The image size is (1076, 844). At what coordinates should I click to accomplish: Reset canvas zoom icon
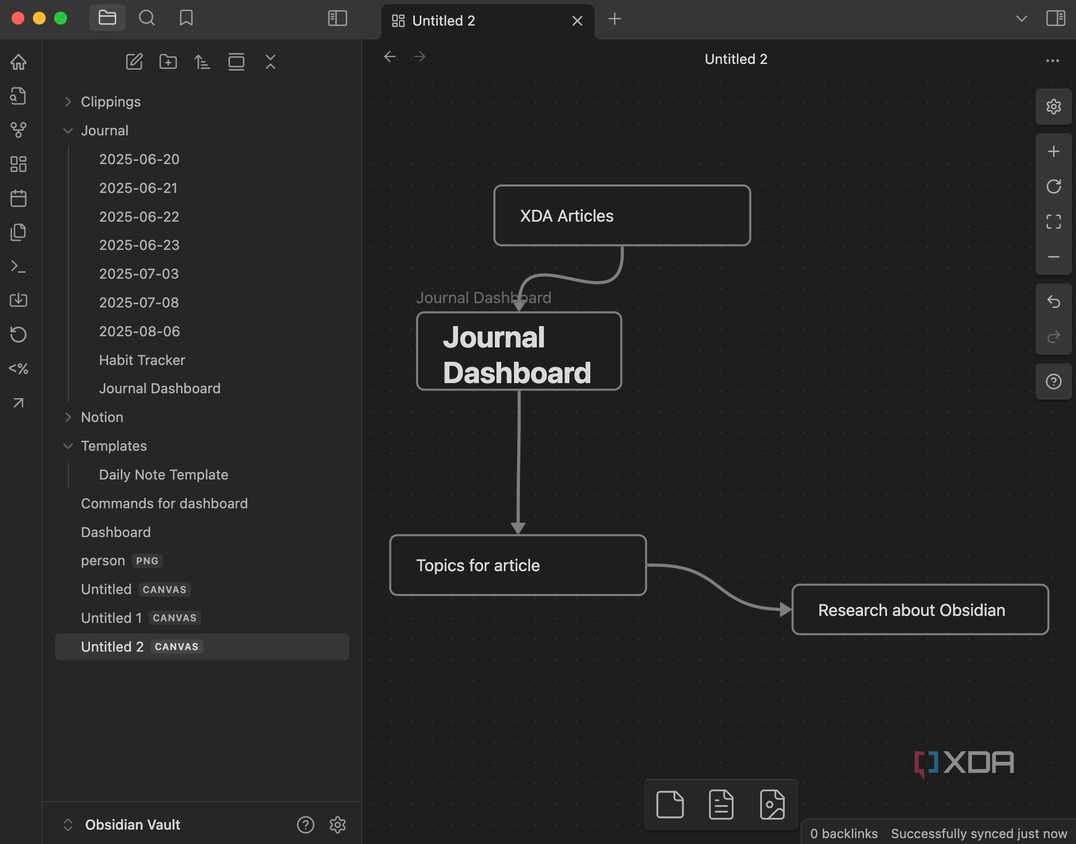pos(1053,187)
